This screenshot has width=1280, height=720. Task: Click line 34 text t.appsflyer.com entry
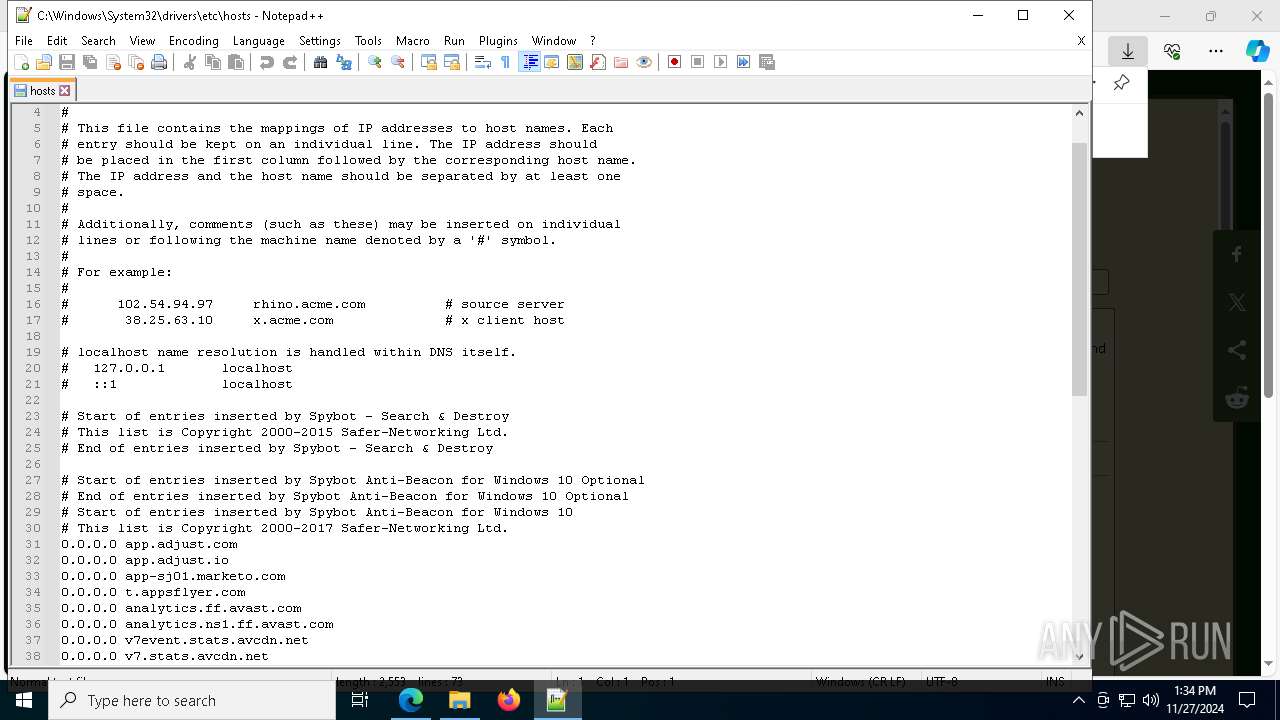point(153,592)
